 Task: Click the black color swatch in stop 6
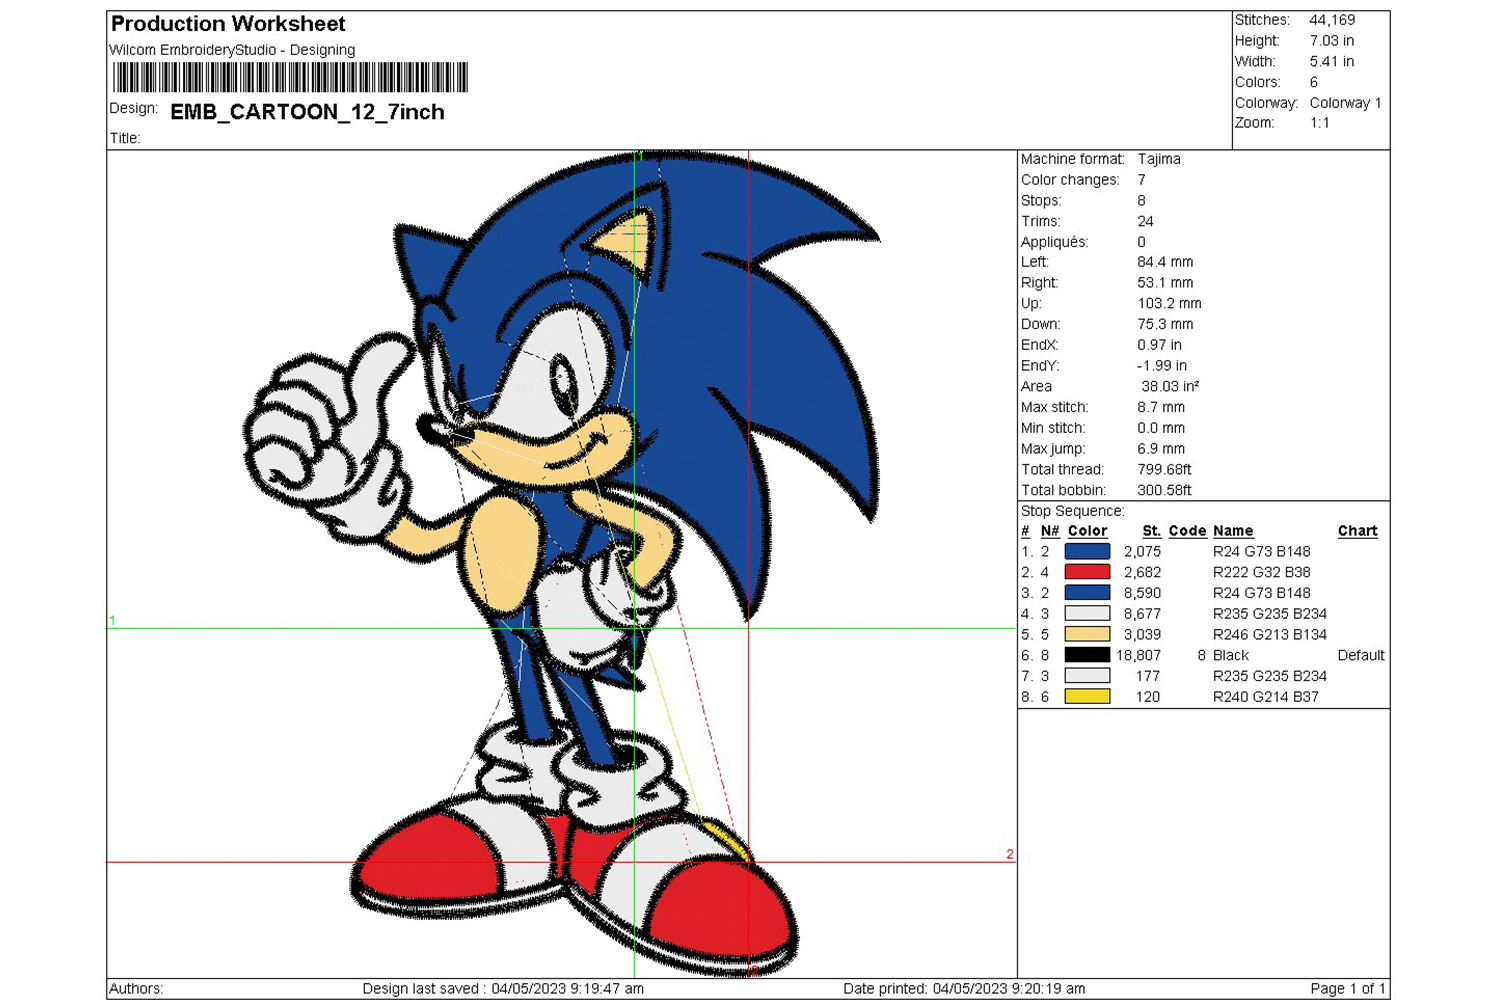[1087, 655]
